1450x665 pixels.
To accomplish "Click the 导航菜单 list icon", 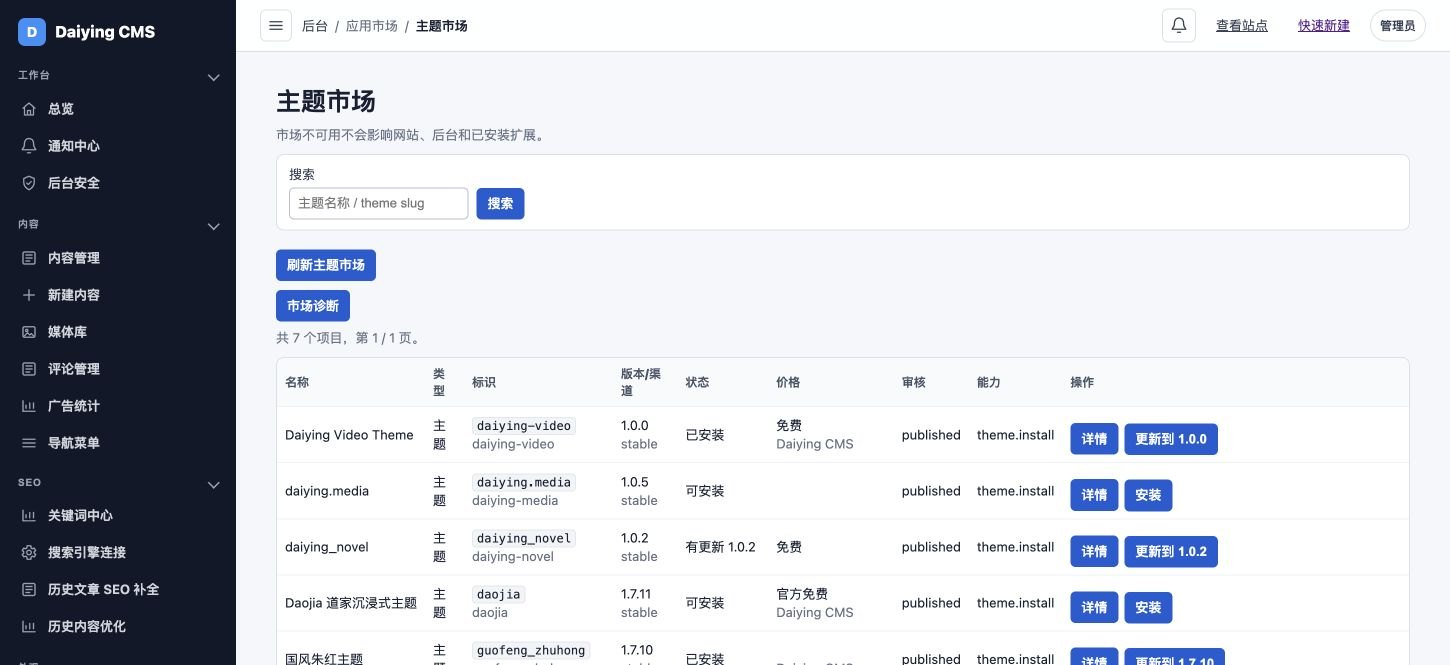I will [29, 443].
